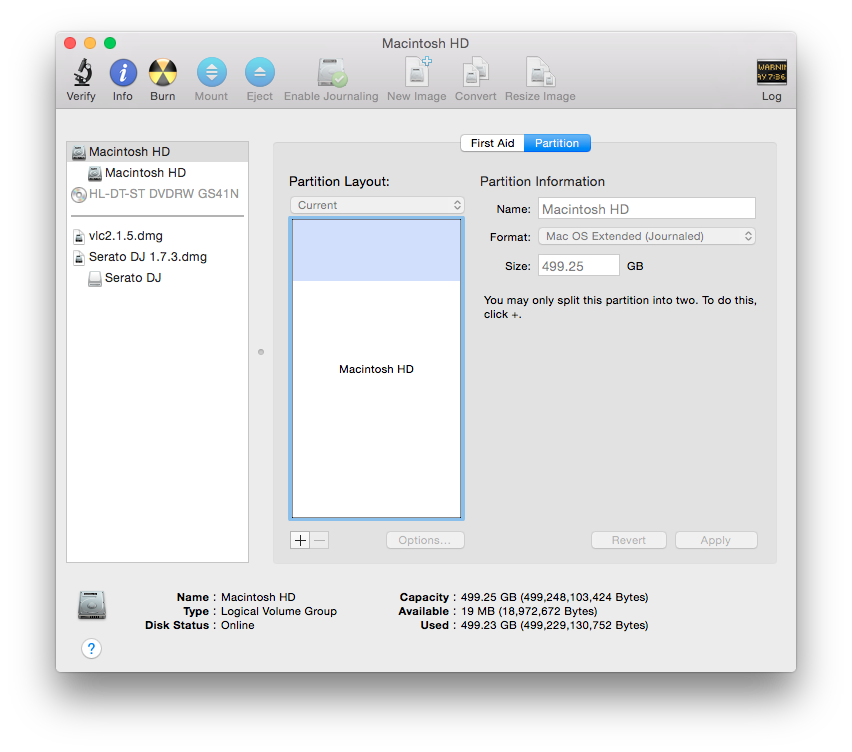
Task: Click the help question mark button
Action: [x=91, y=648]
